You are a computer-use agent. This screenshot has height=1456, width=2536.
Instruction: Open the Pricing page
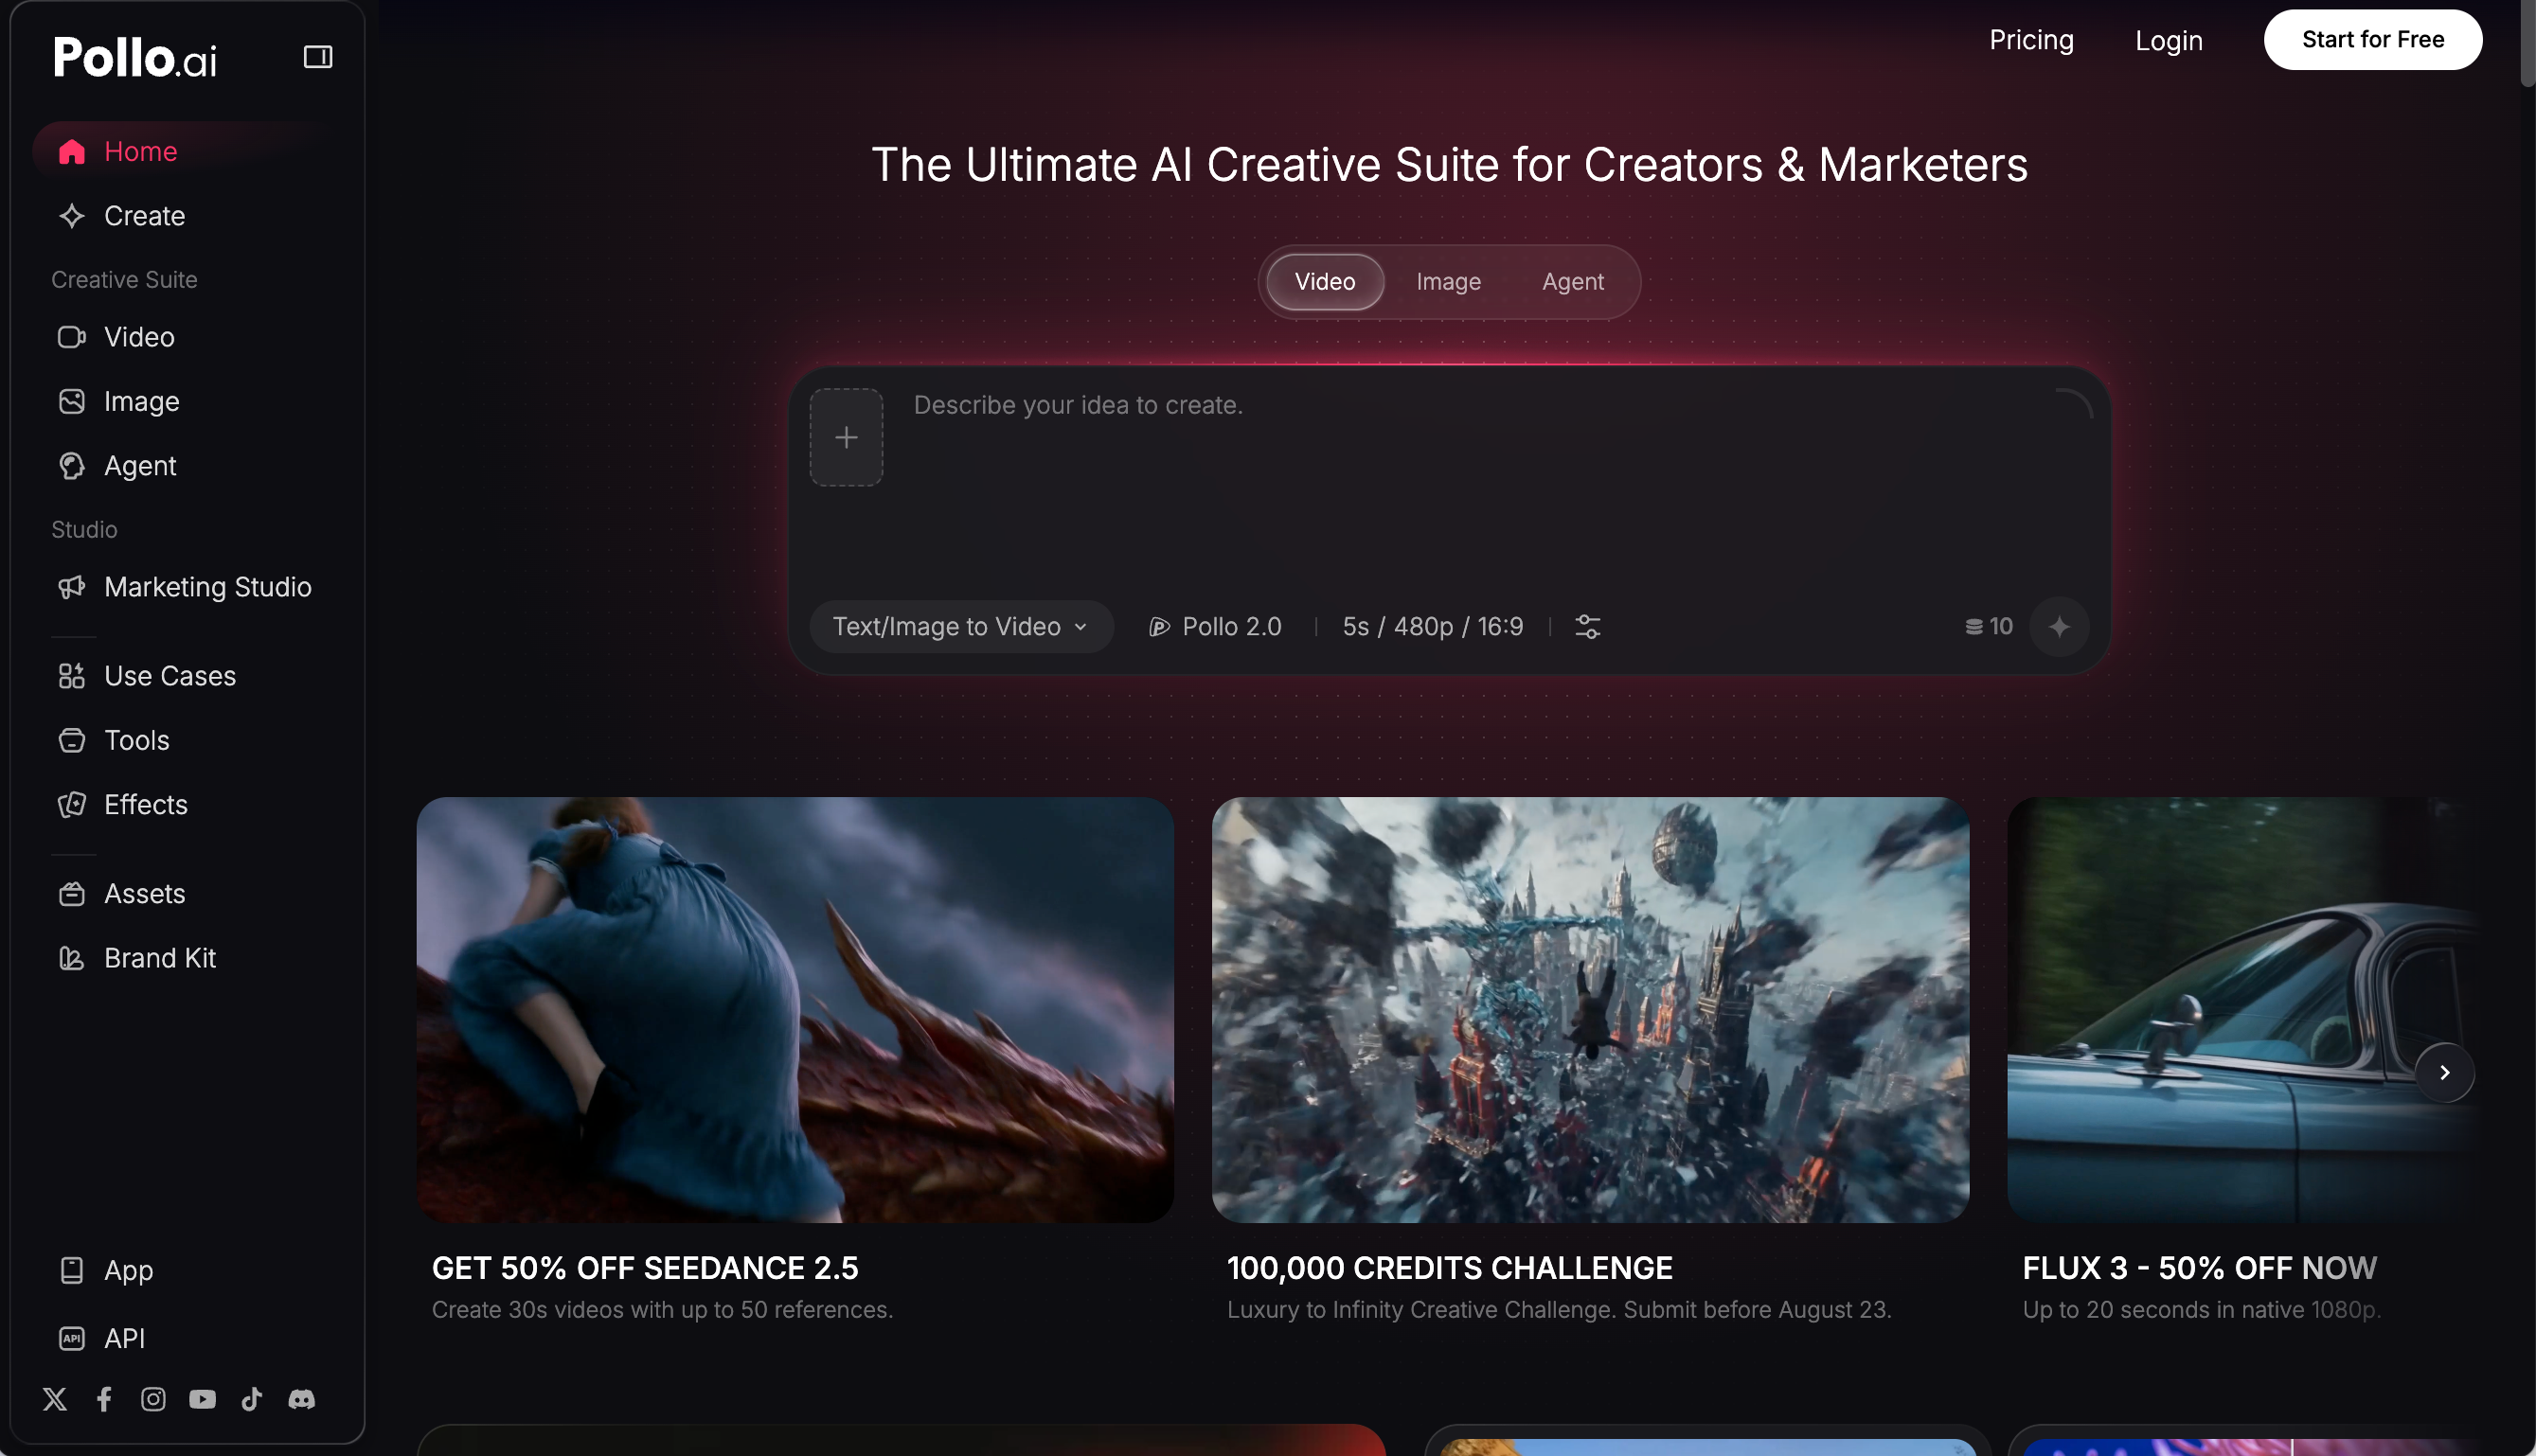2031,40
